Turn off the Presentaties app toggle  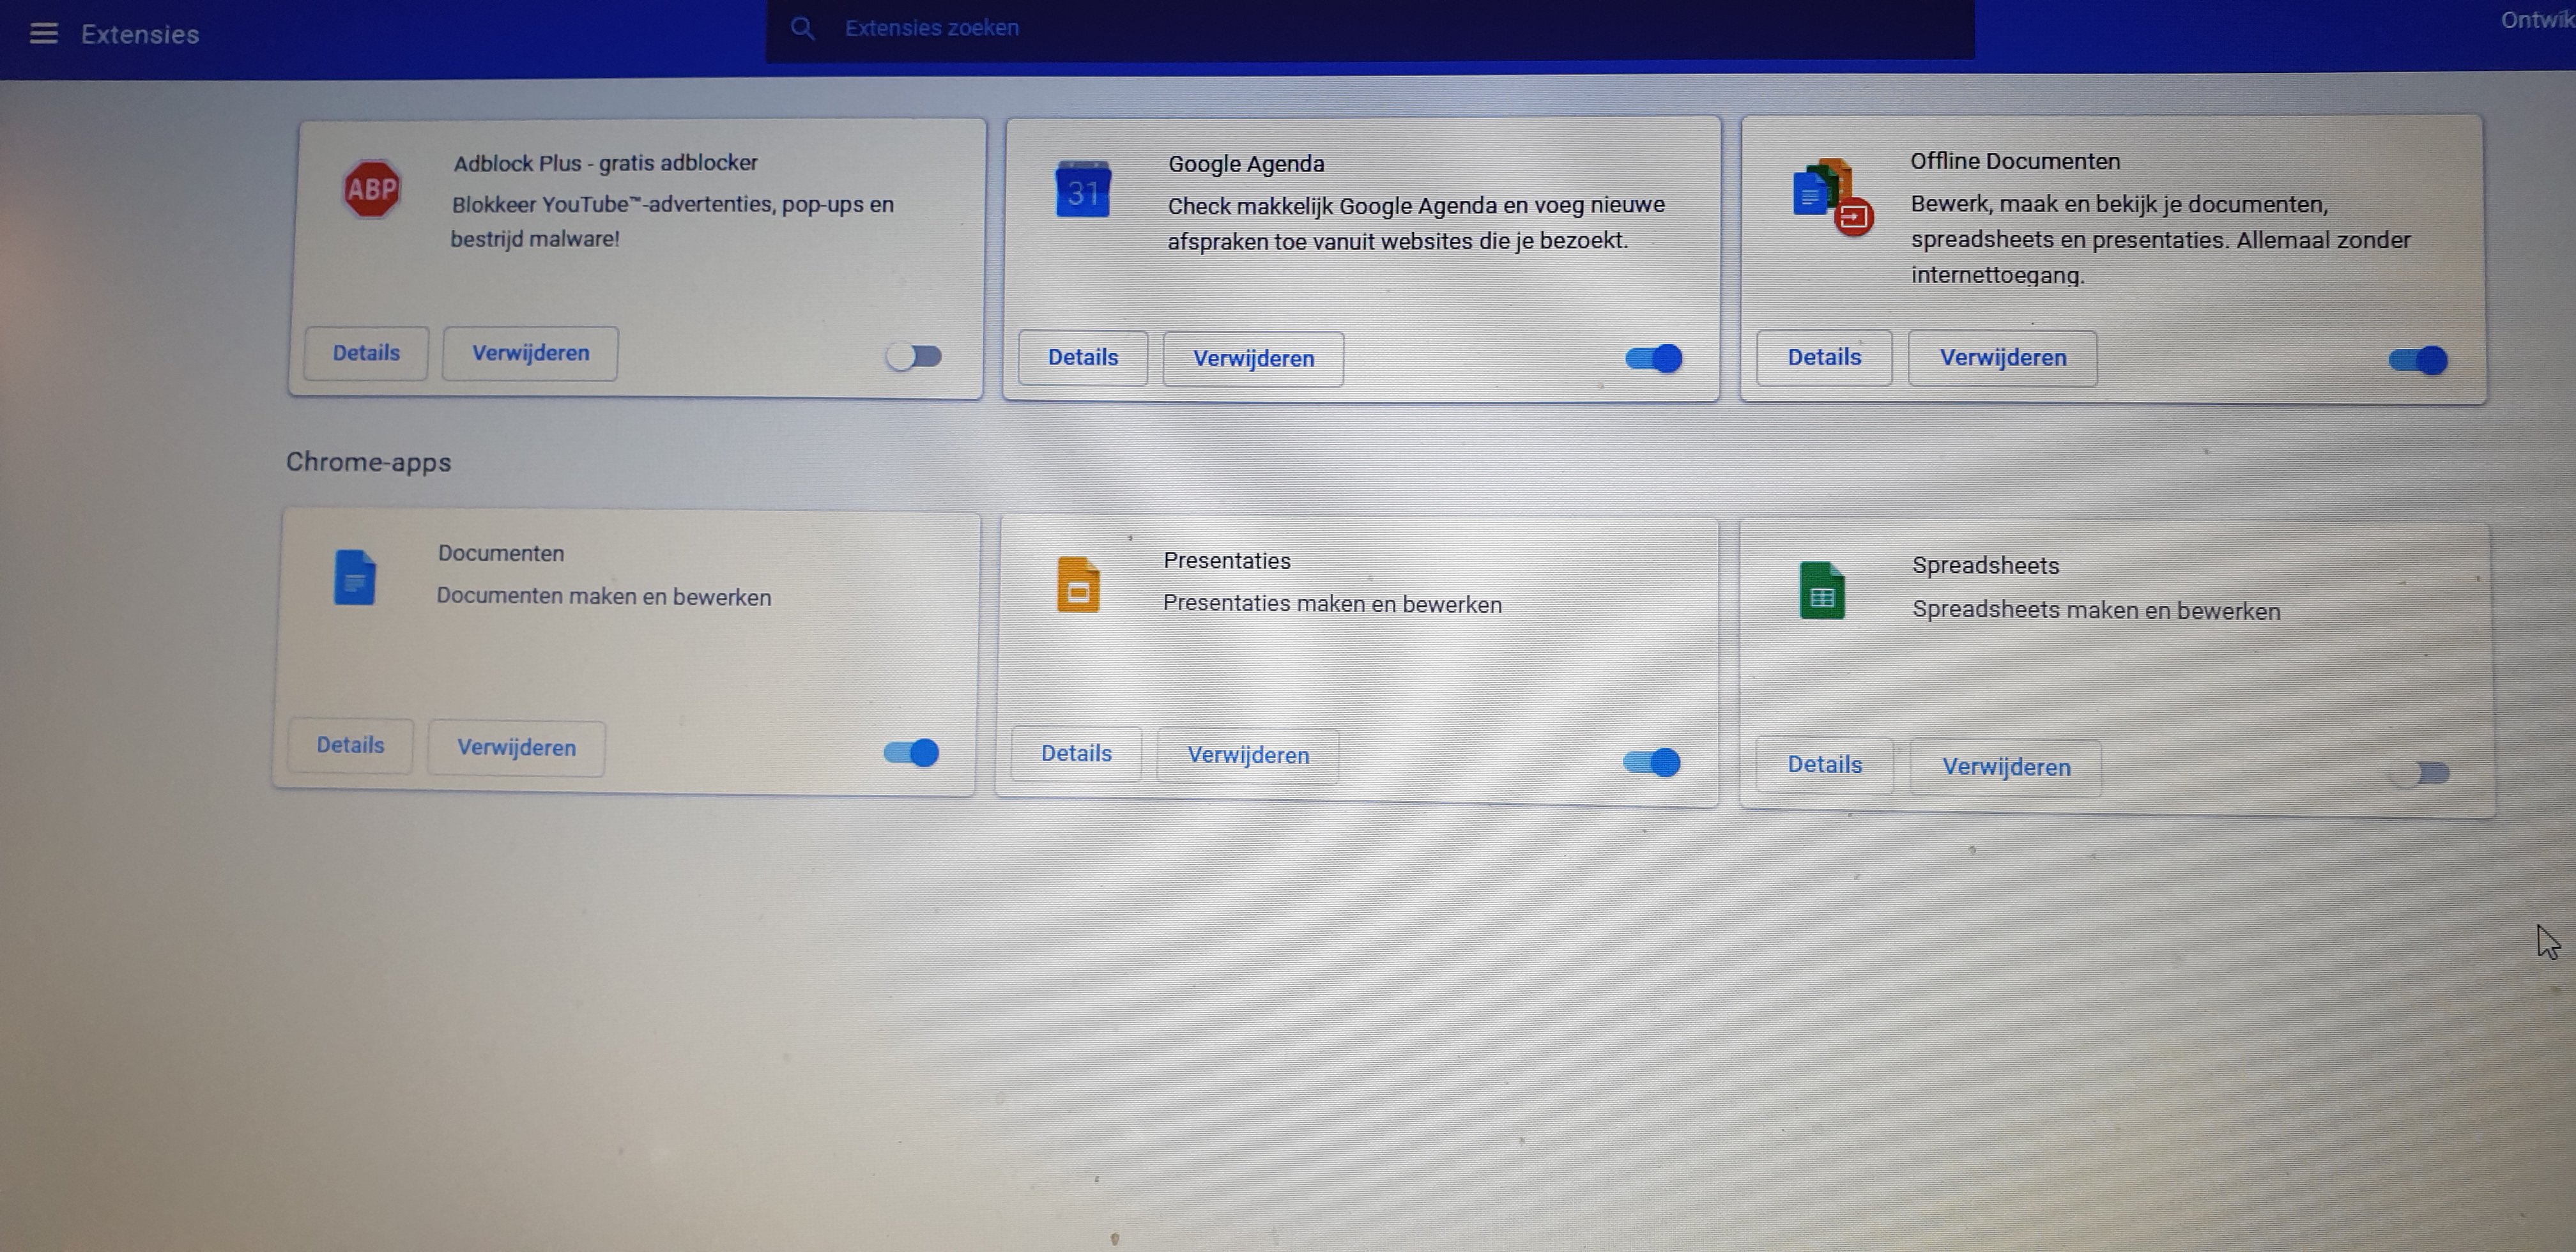tap(1652, 762)
